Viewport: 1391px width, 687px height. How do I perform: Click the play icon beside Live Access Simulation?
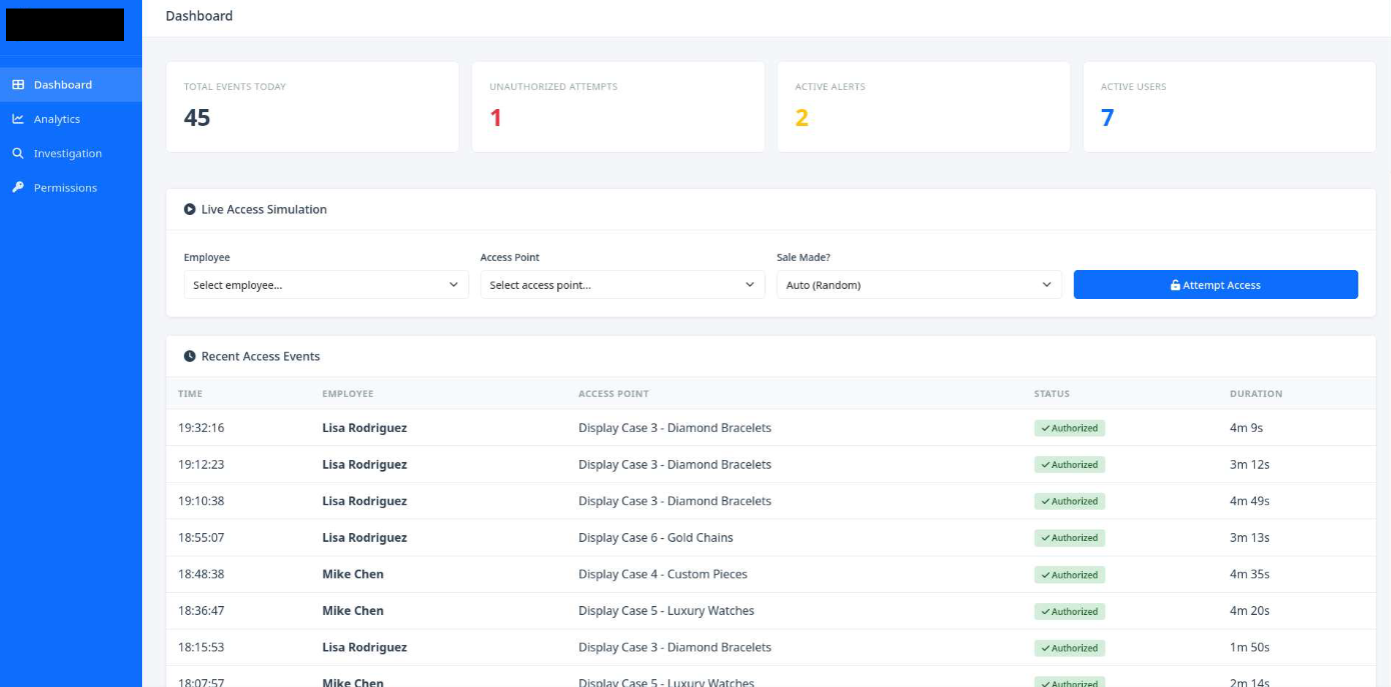point(190,210)
